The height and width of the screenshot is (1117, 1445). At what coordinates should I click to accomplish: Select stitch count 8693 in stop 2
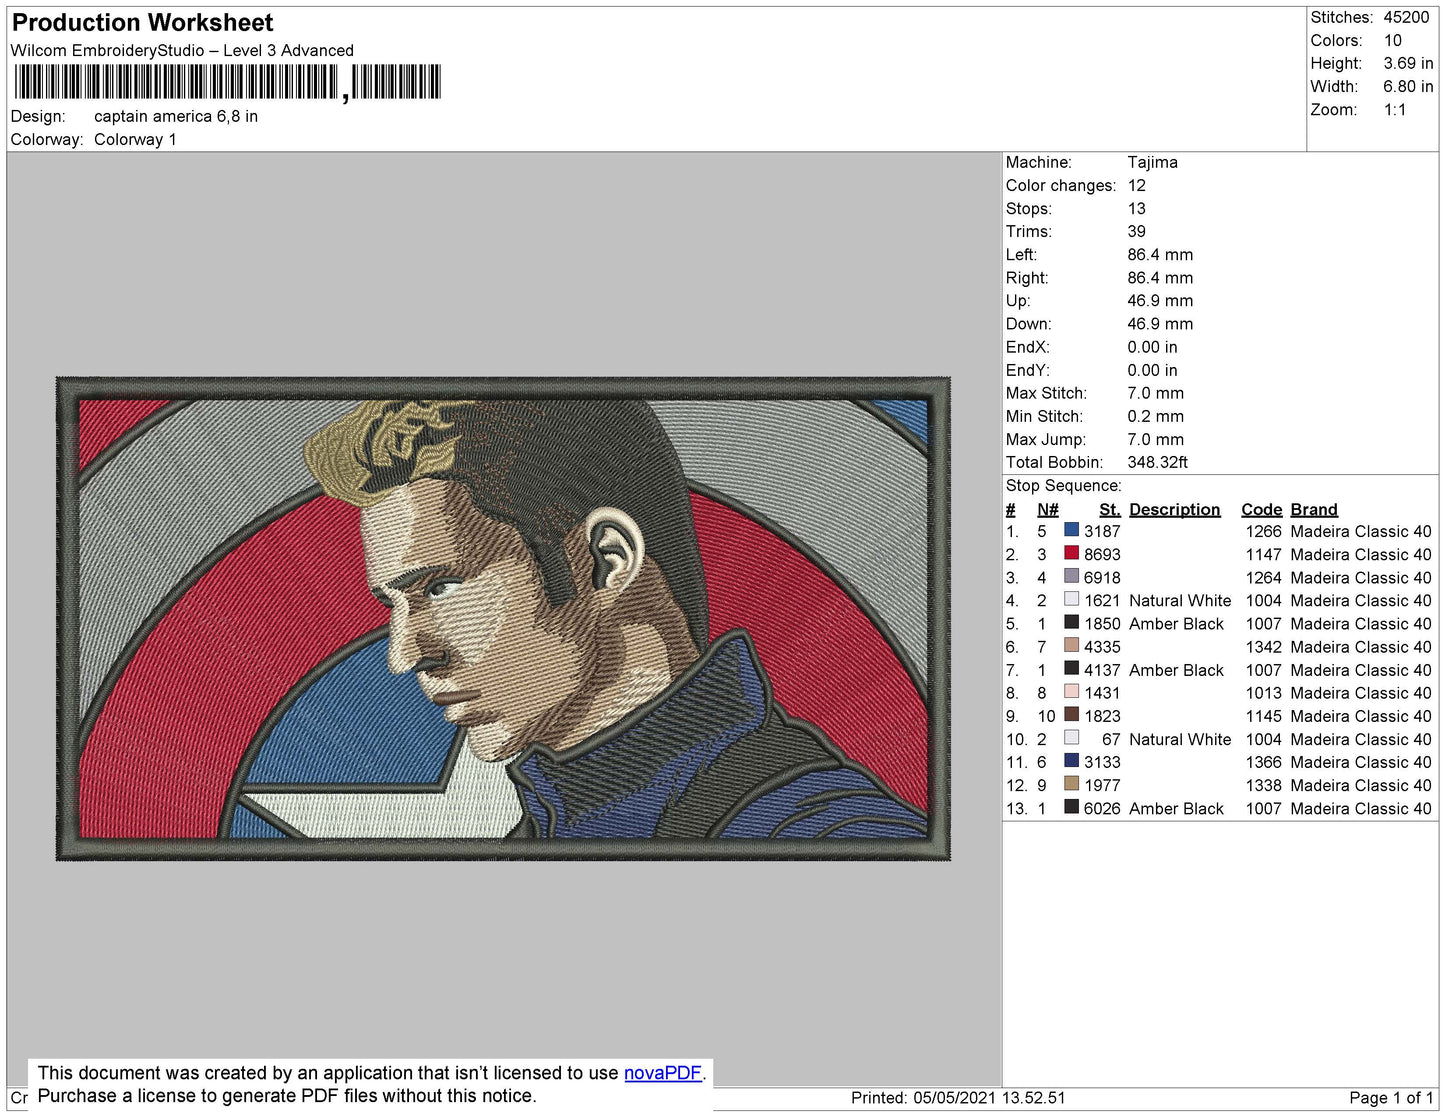(x=1102, y=554)
